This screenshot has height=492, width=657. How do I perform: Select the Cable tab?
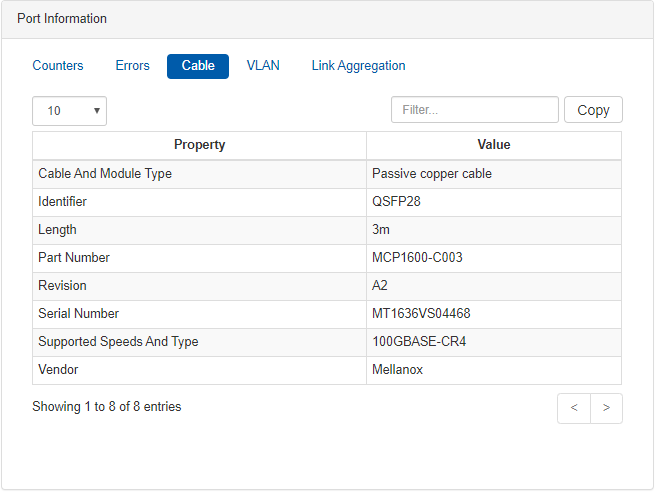[x=198, y=66]
